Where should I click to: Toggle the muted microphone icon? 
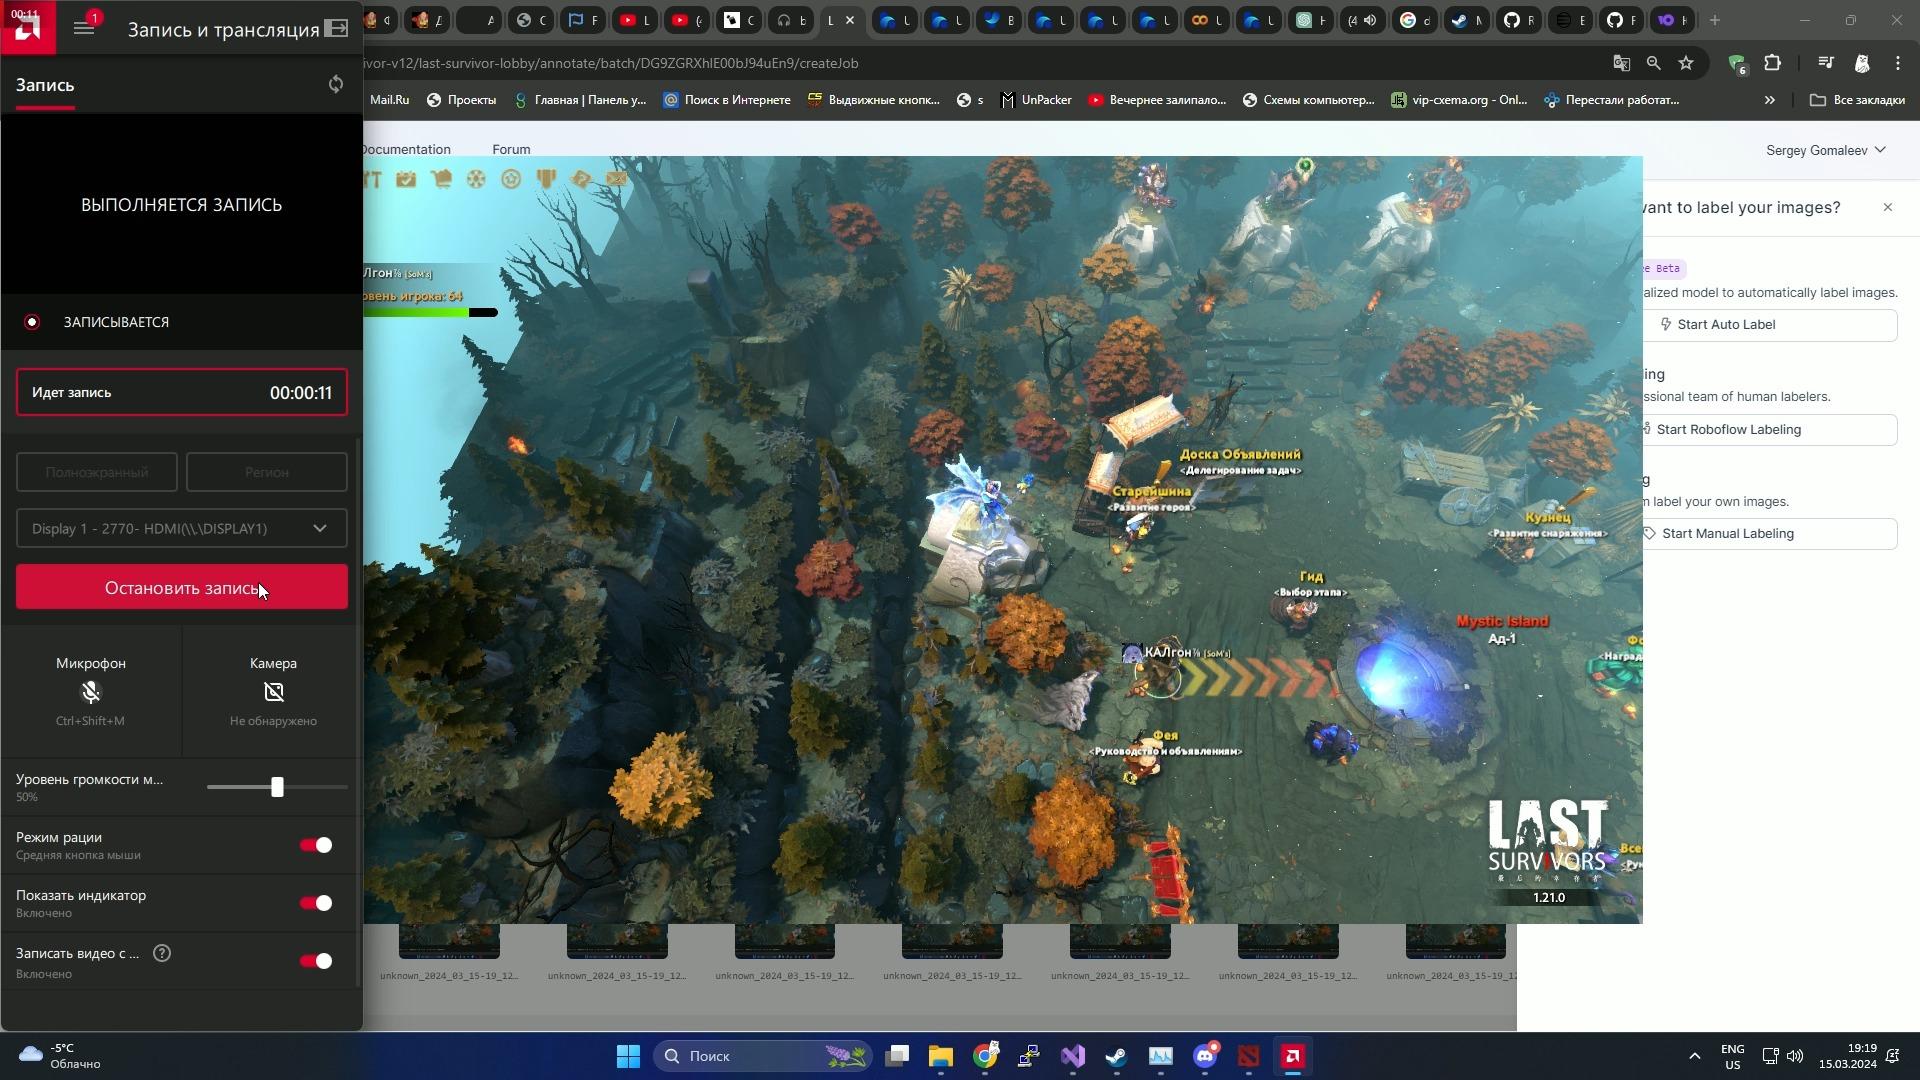coord(91,692)
